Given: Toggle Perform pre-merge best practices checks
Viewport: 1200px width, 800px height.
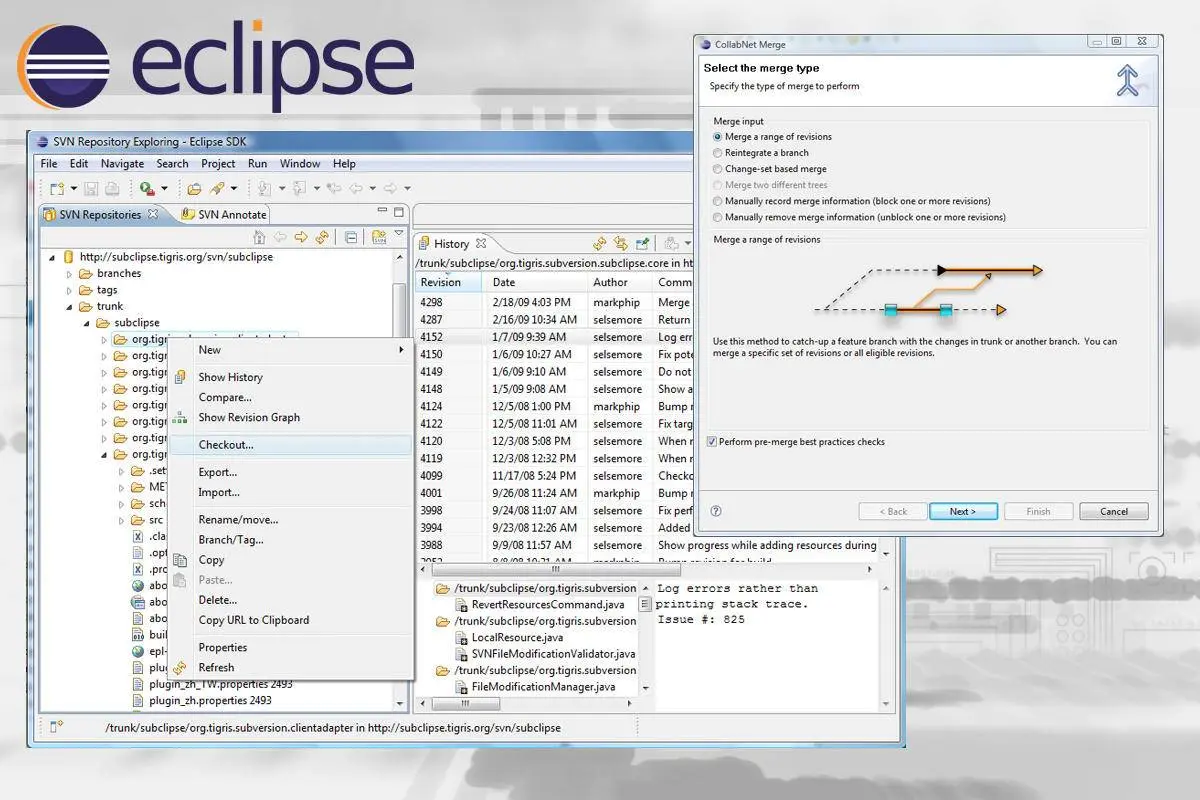Looking at the screenshot, I should coord(711,441).
